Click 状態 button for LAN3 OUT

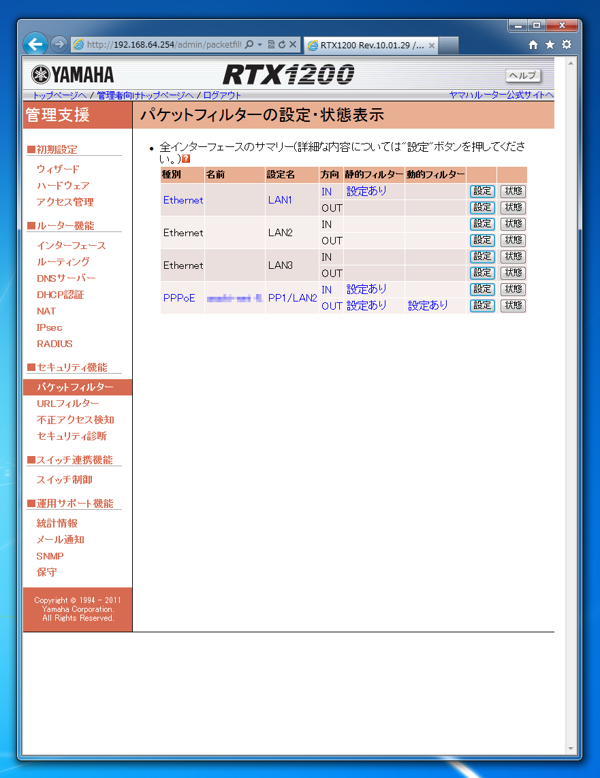(x=513, y=273)
